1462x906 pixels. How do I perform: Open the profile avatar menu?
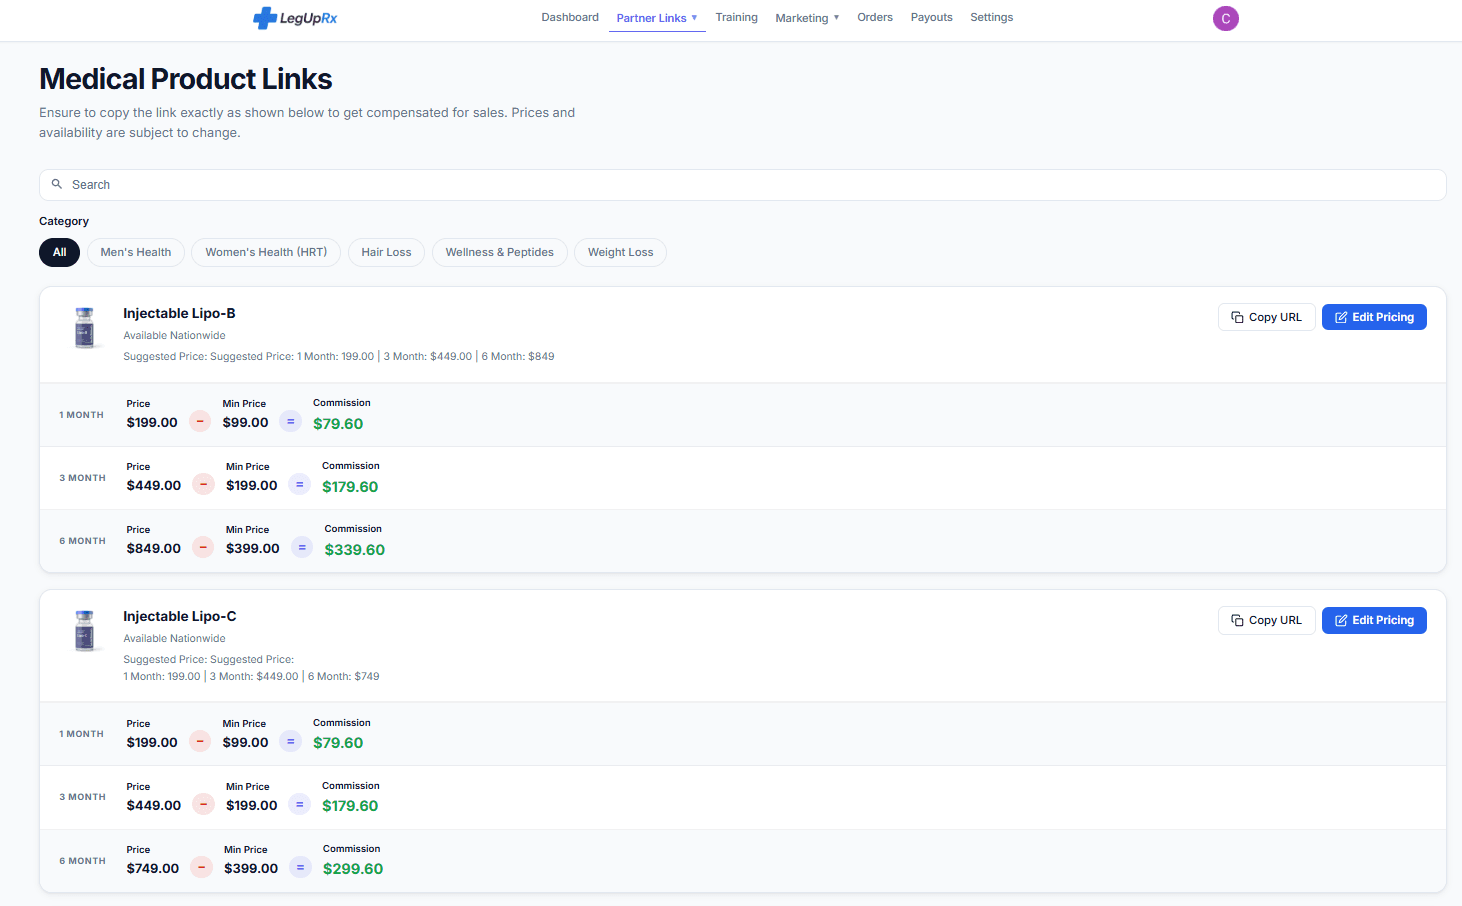tap(1225, 18)
